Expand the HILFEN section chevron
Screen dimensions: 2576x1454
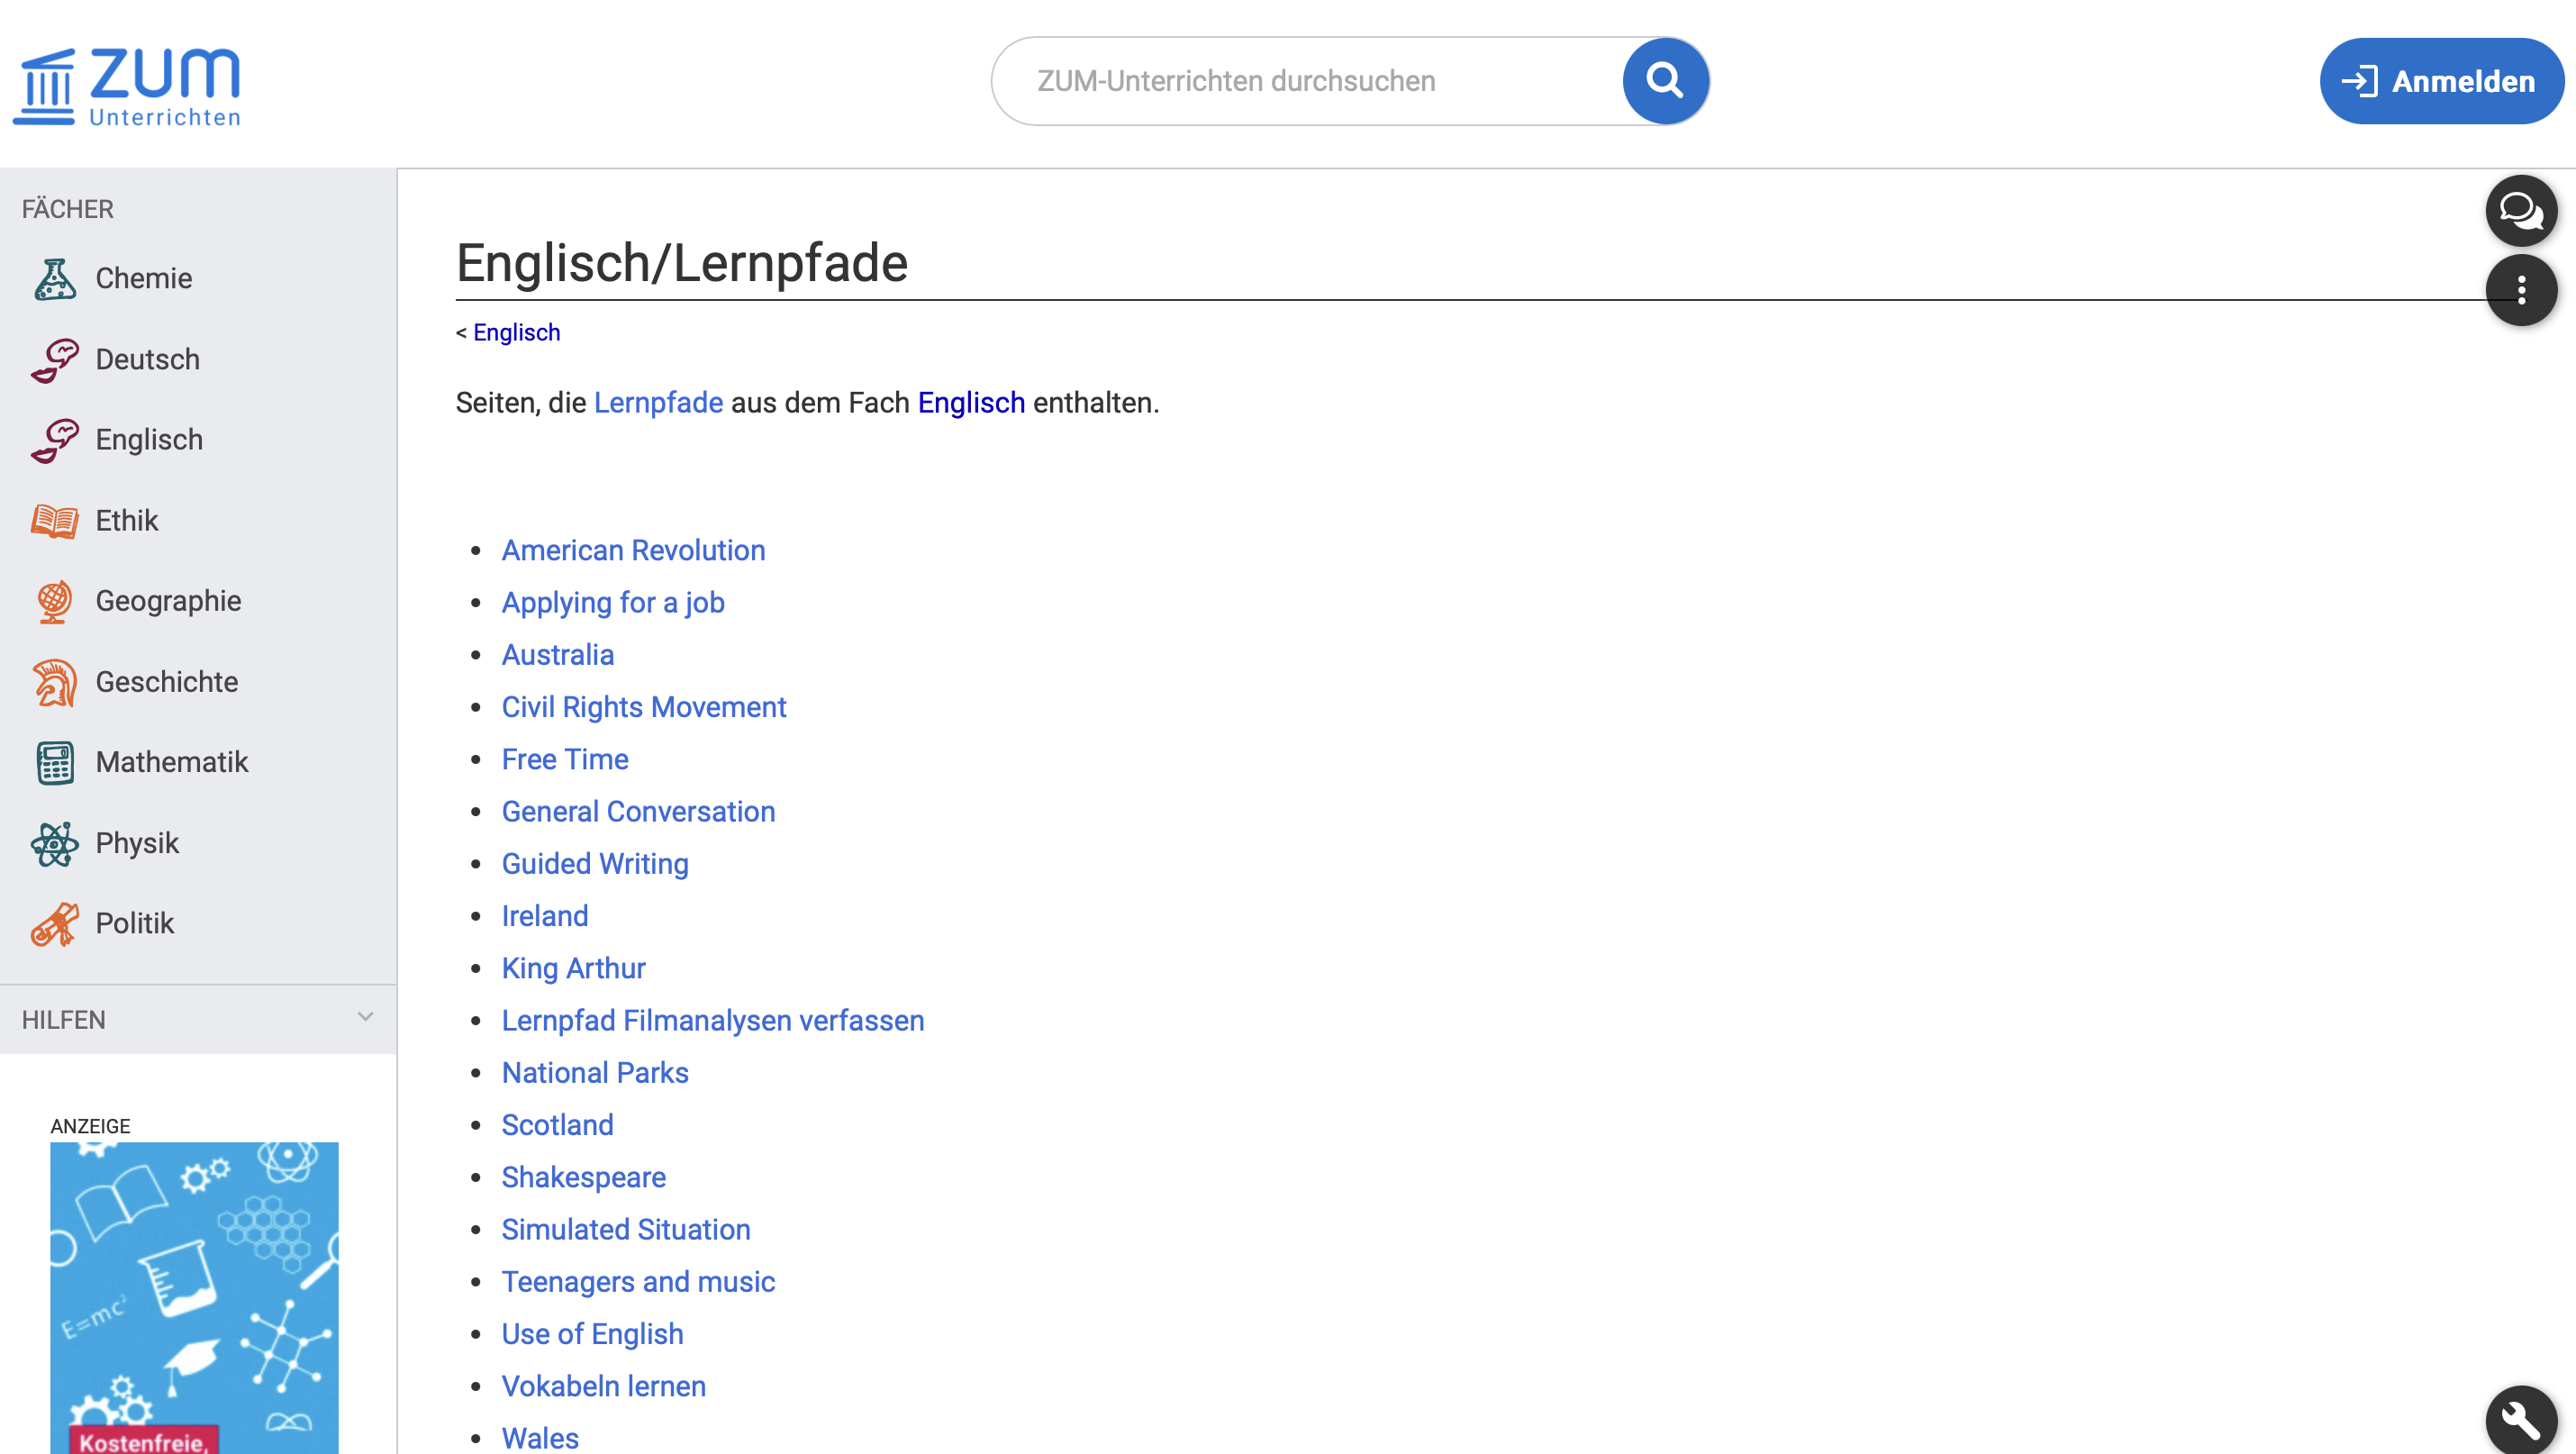click(x=365, y=1017)
